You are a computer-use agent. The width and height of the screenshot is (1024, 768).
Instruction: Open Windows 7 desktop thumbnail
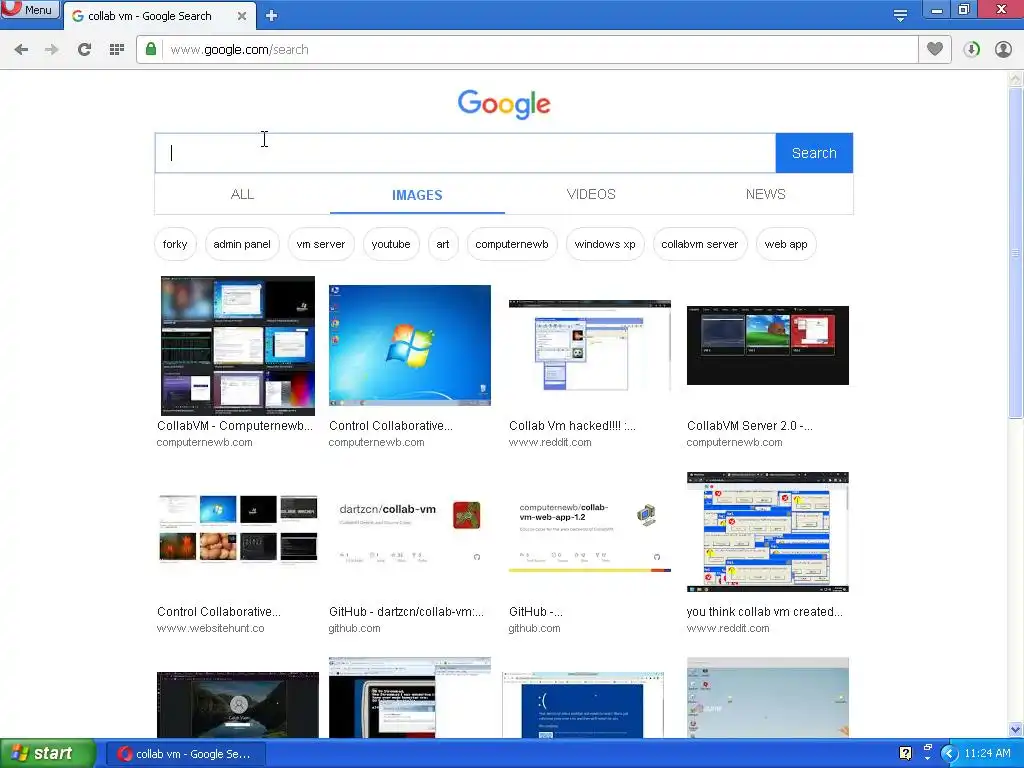(409, 345)
